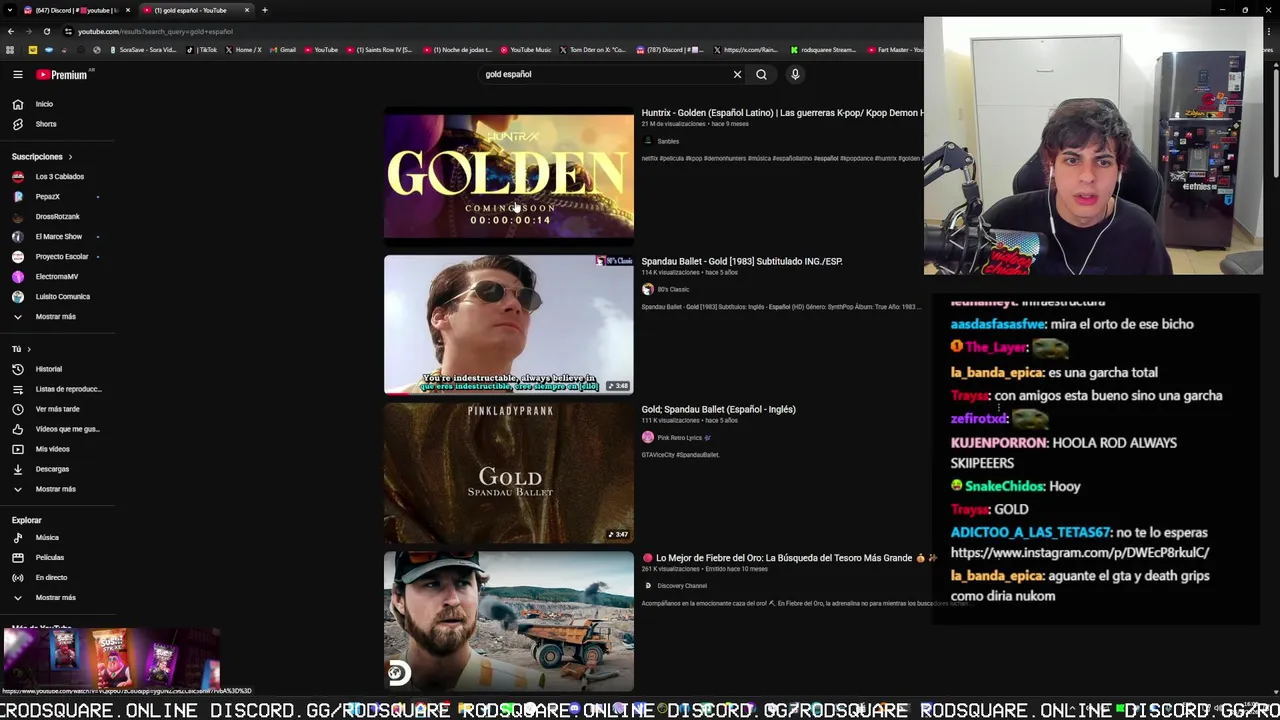Viewport: 1280px width, 720px height.
Task: Click the YouTube Premium logo
Action: [x=62, y=75]
